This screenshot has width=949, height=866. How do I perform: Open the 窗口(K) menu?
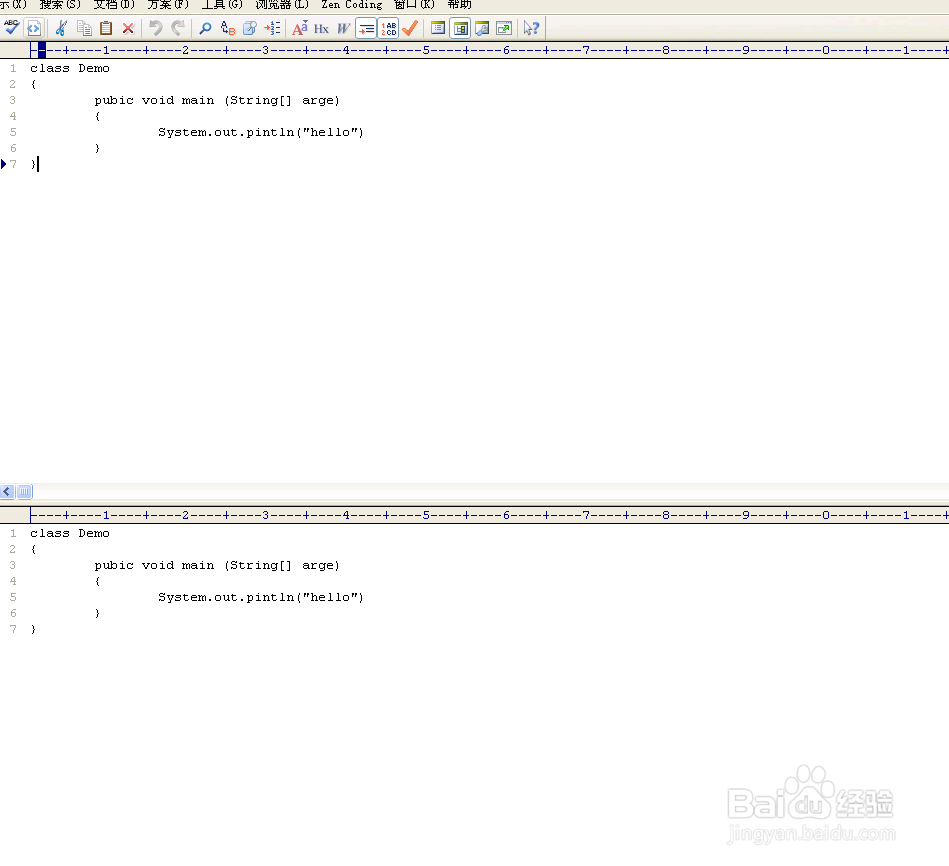(x=414, y=5)
